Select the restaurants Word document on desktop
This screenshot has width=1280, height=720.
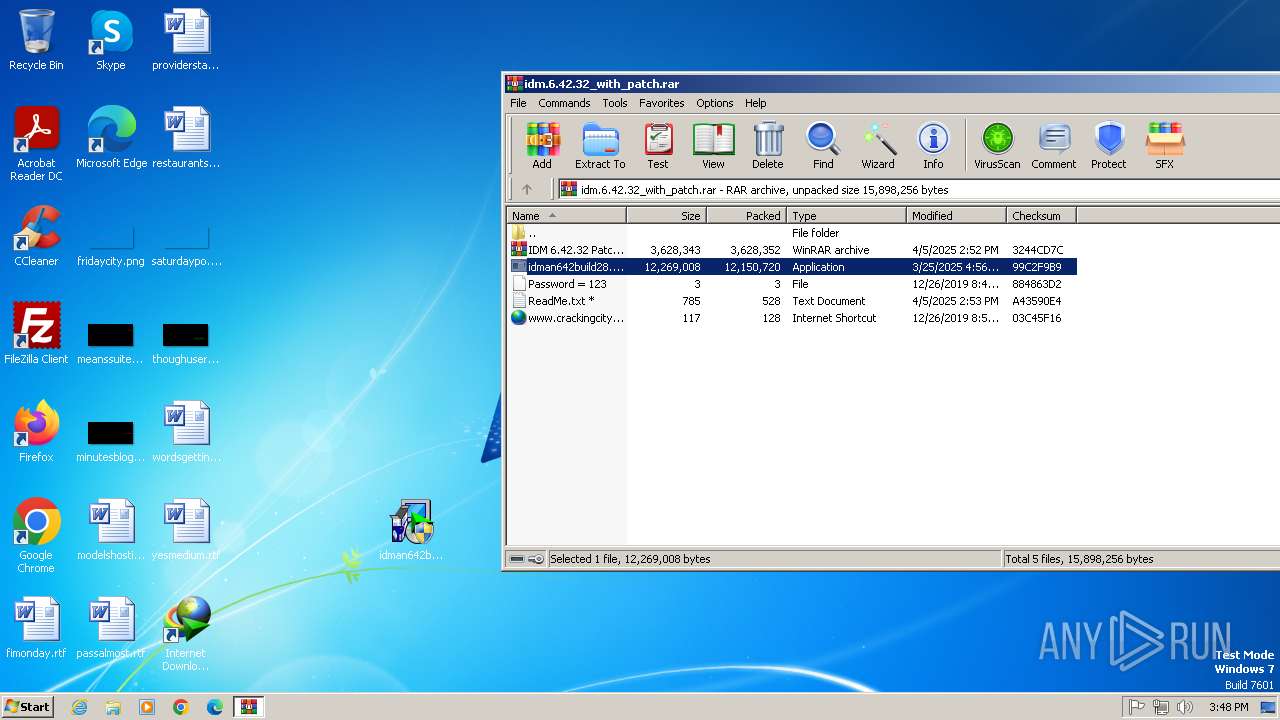[186, 138]
